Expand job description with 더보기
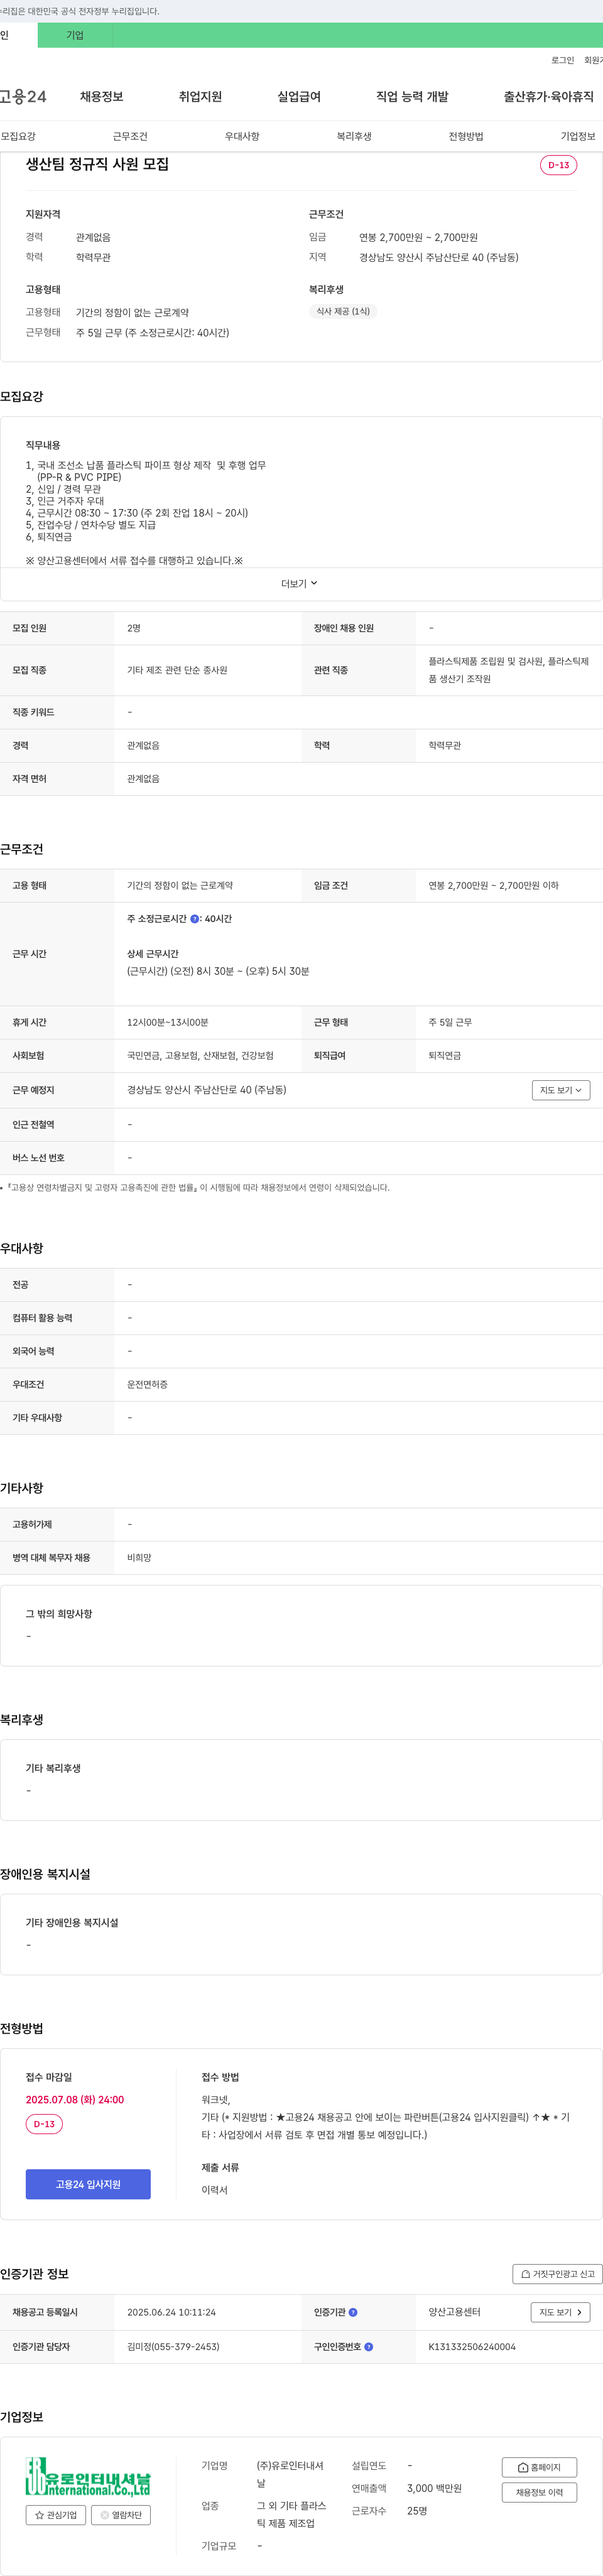 [x=299, y=583]
